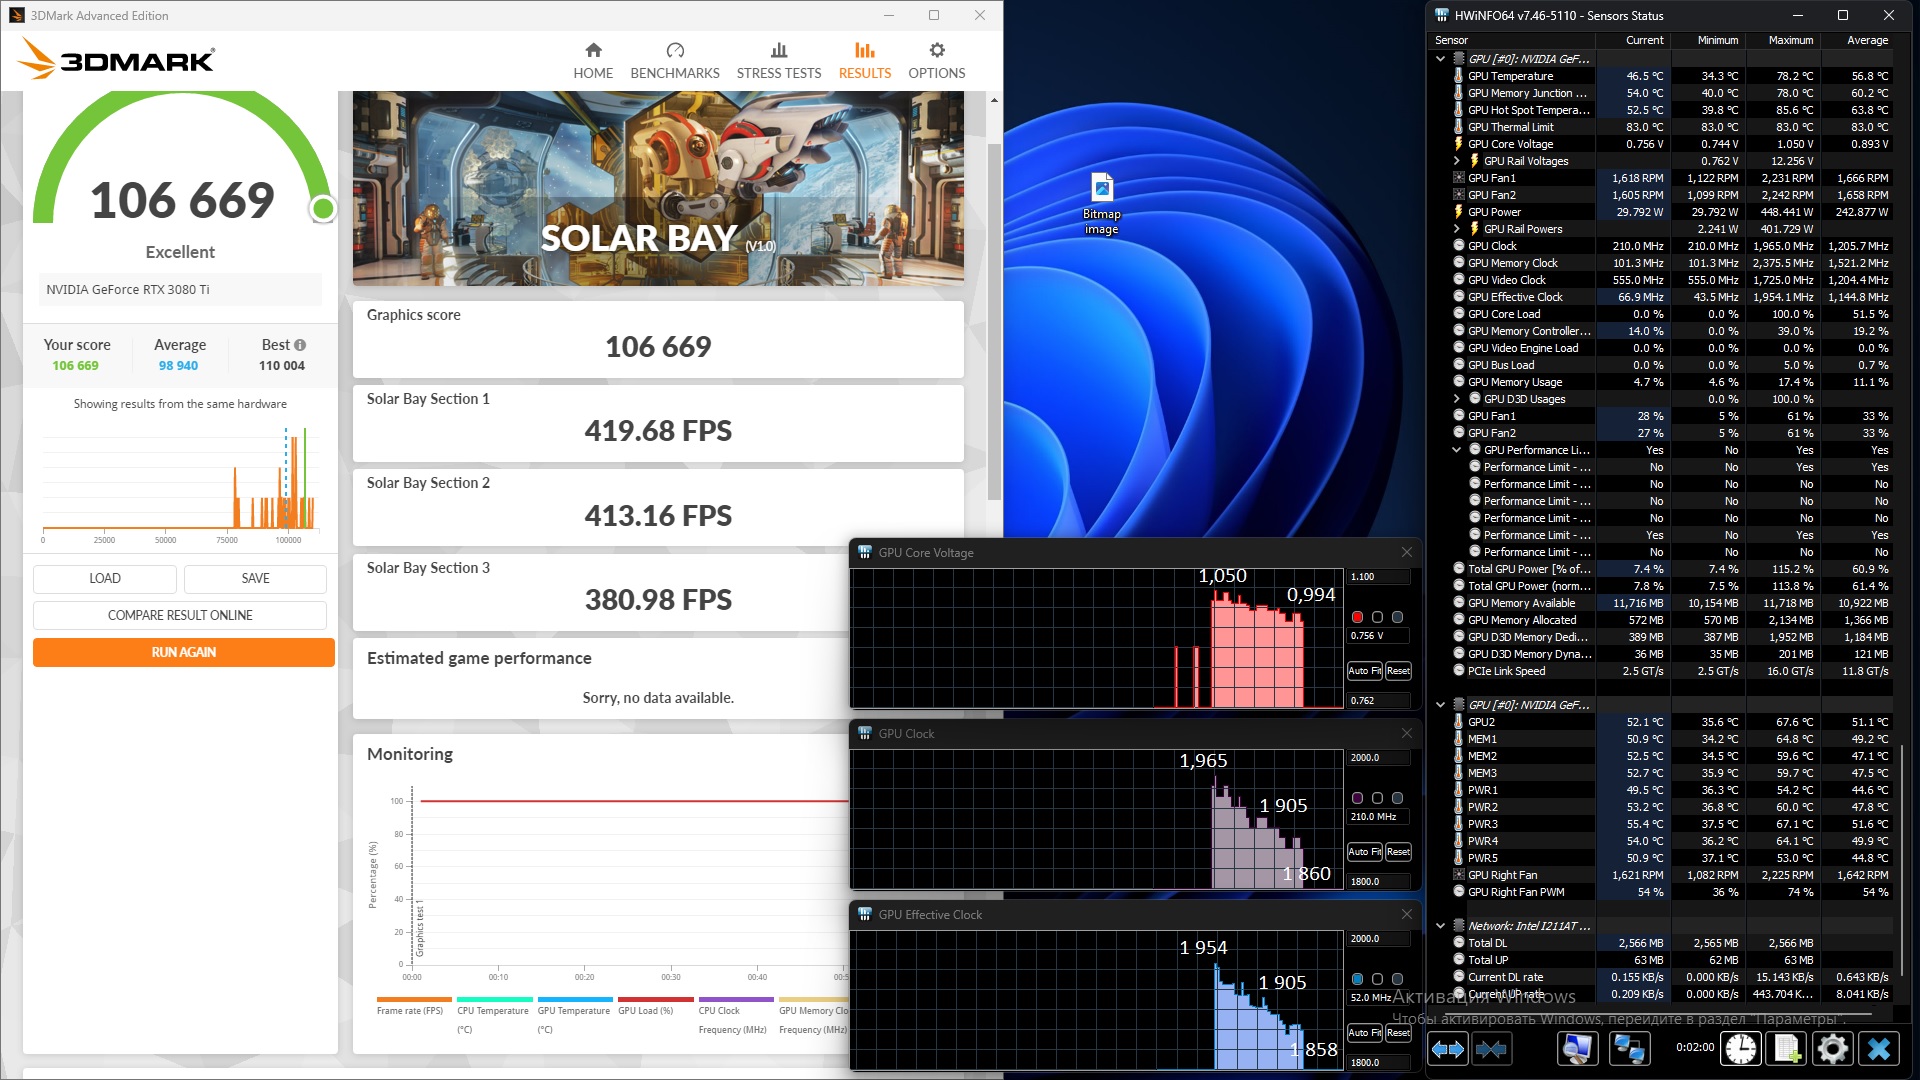Click the RUN AGAIN button

[183, 652]
